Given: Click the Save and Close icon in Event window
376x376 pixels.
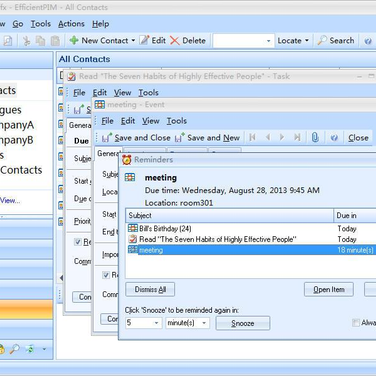Looking at the screenshot, I should (x=106, y=138).
